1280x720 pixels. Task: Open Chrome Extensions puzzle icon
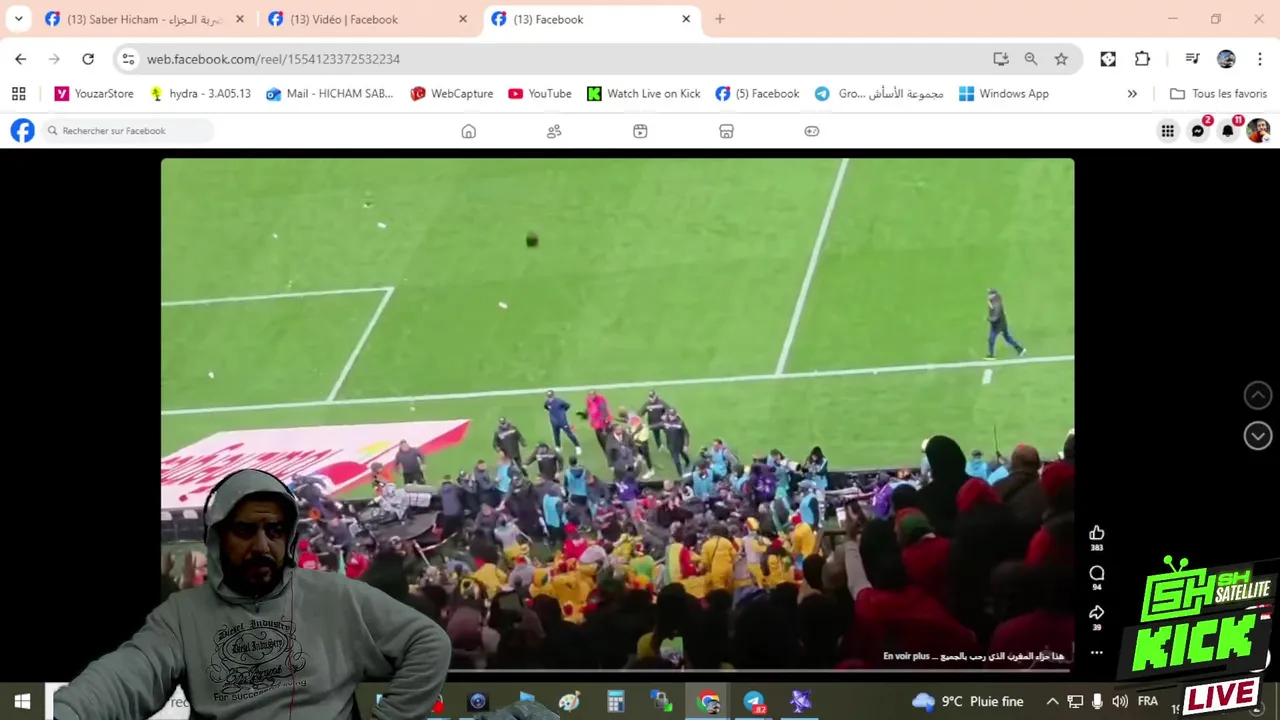pos(1142,59)
